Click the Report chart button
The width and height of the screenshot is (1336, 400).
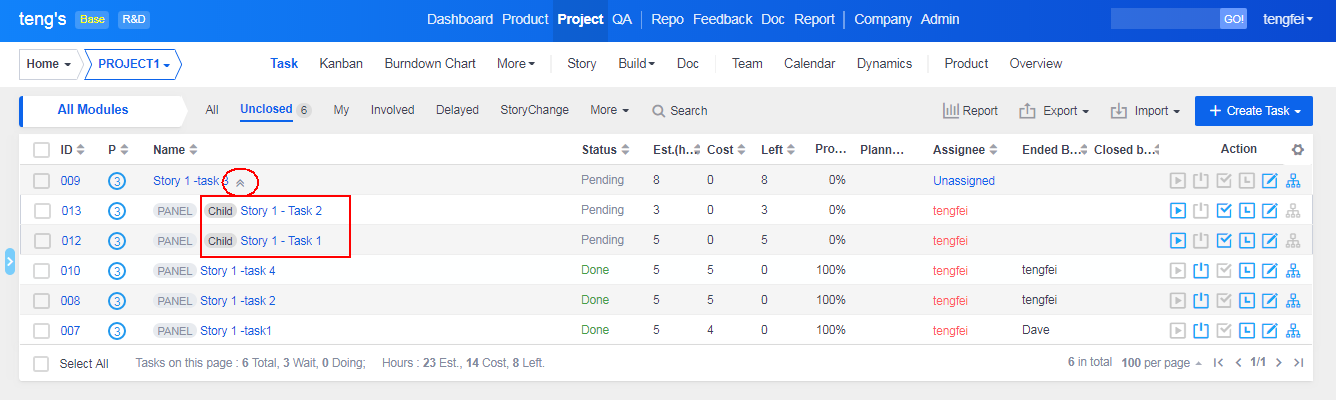970,111
